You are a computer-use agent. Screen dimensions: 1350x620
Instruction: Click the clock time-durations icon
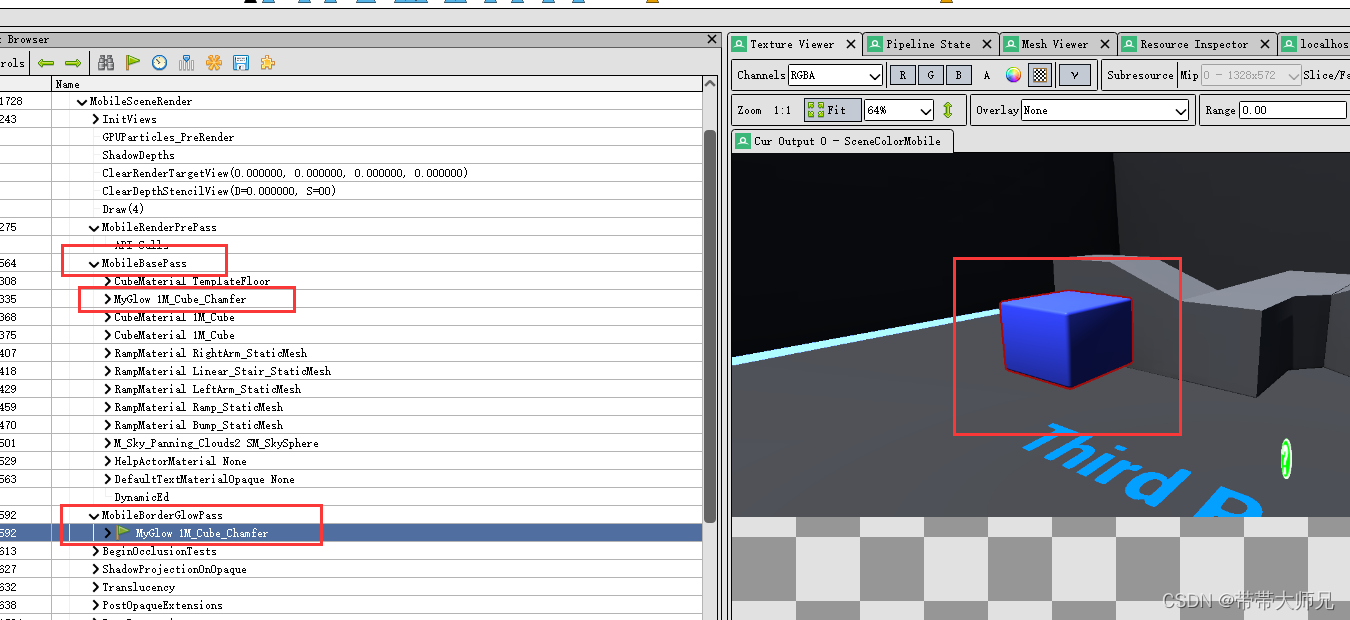[x=160, y=63]
